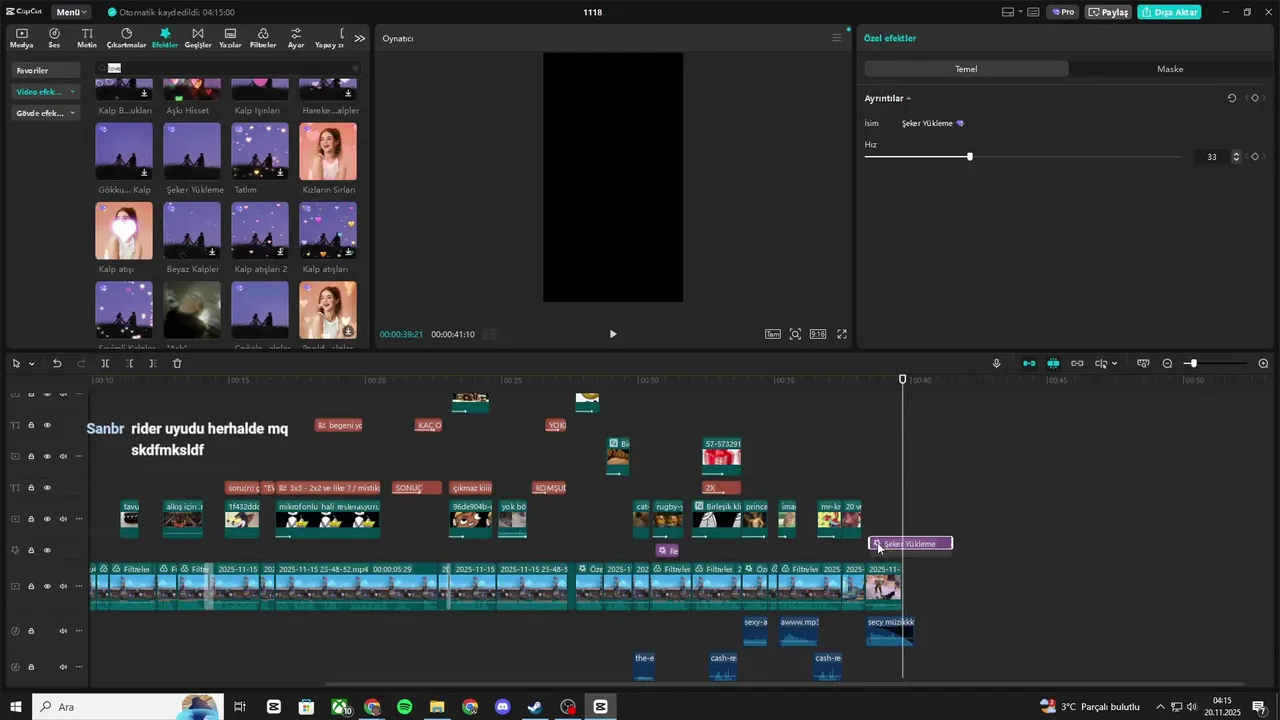Hide the text track containing SONUÇ
Viewport: 1280px width, 720px height.
[47, 488]
